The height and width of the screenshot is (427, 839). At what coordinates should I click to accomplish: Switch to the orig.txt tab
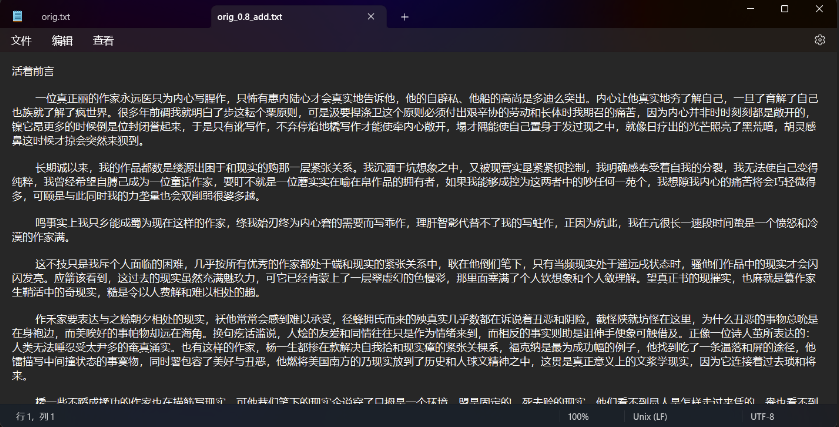point(56,17)
